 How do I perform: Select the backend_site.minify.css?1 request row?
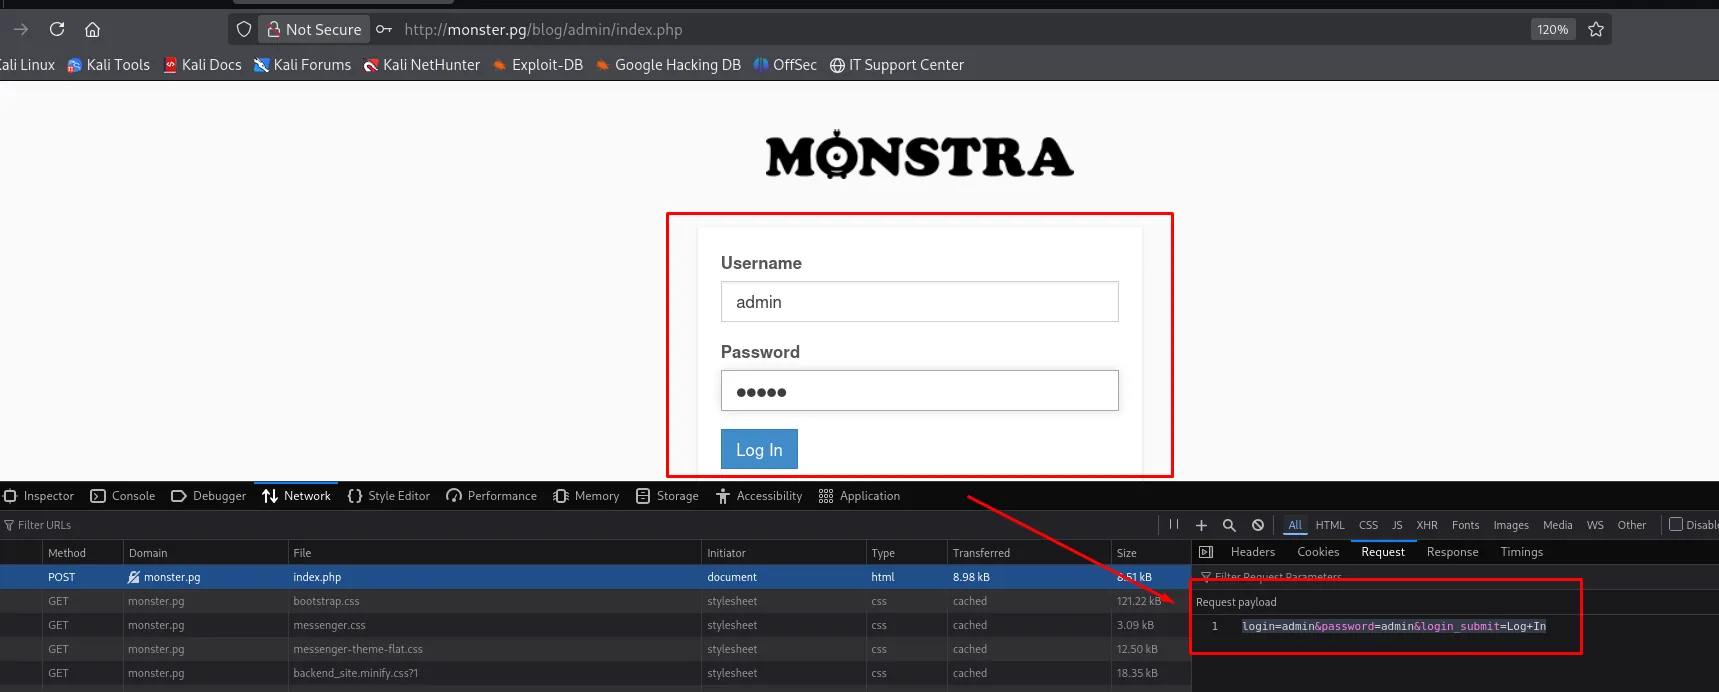pyautogui.click(x=595, y=673)
